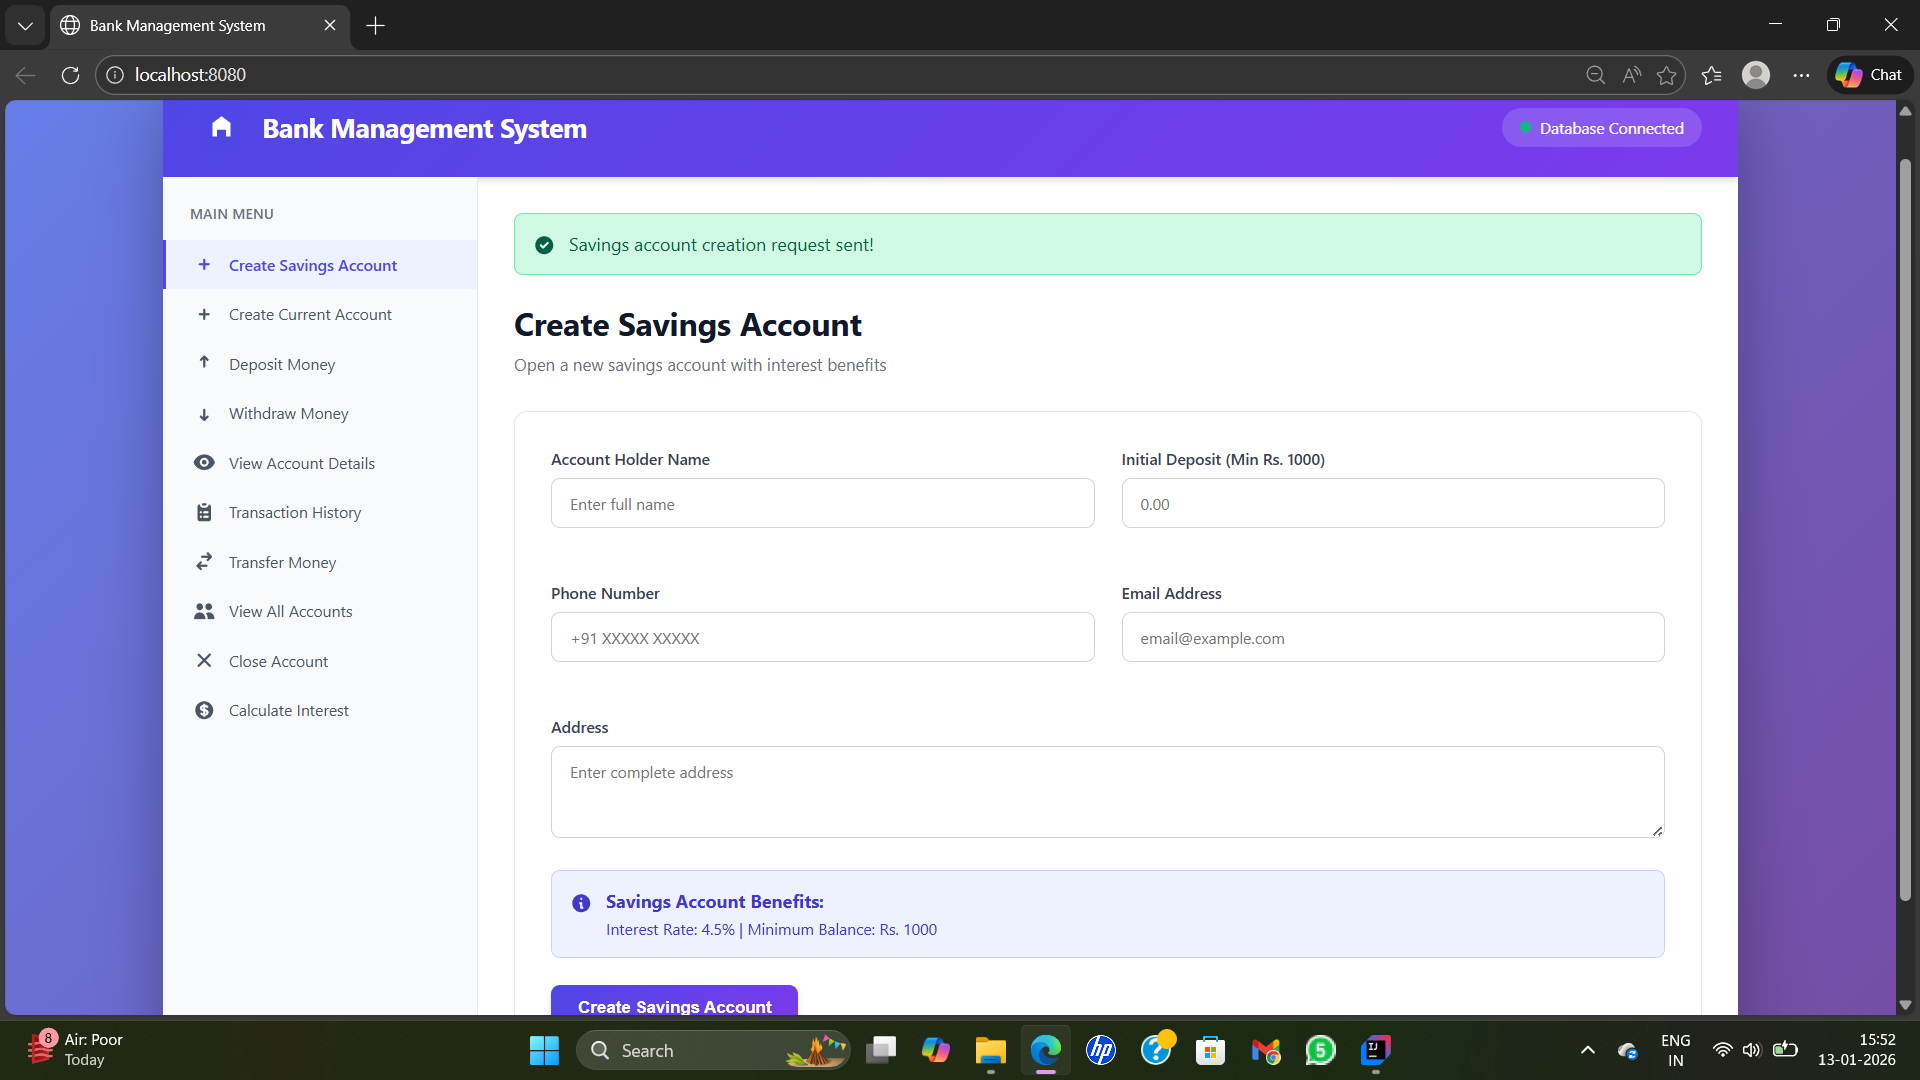This screenshot has height=1080, width=1920.
Task: Open the tab list dropdown chevron
Action: 25,25
